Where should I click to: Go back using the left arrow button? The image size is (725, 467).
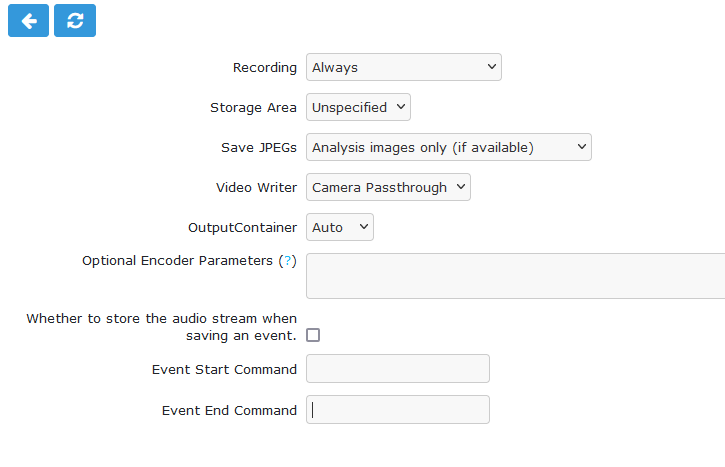[x=28, y=20]
